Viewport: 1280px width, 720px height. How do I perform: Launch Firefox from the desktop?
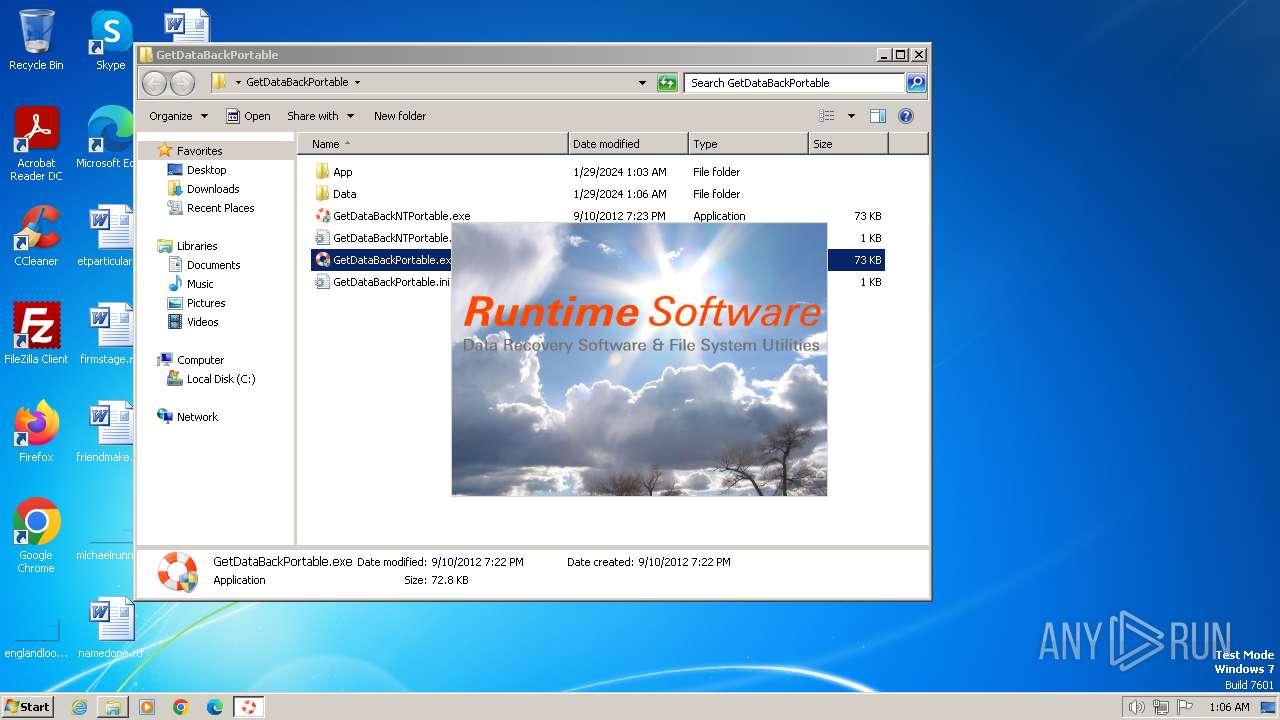click(36, 432)
